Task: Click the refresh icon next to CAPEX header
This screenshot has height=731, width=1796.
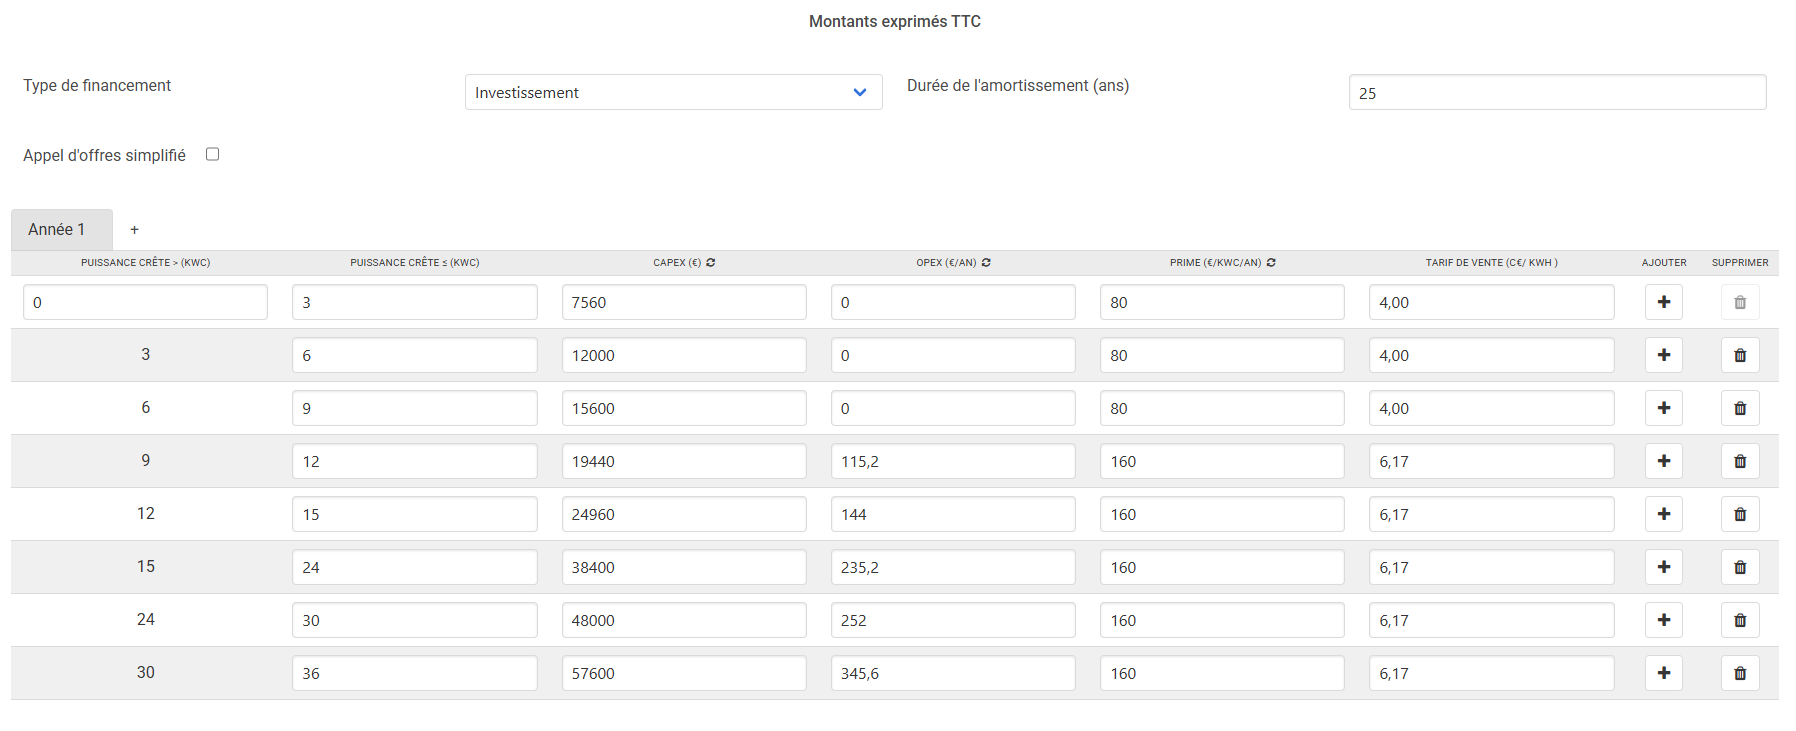Action: pyautogui.click(x=710, y=263)
